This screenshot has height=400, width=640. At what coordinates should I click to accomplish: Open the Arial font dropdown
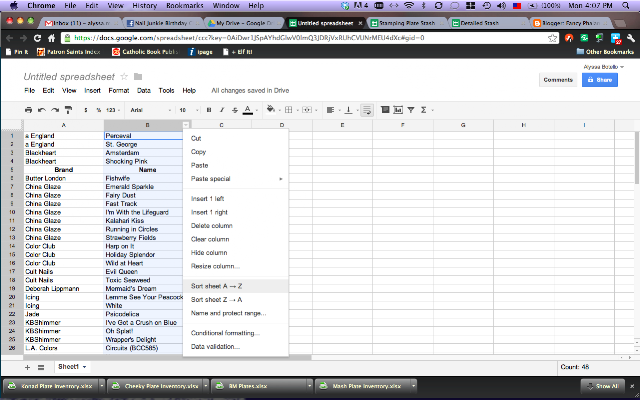(x=151, y=110)
